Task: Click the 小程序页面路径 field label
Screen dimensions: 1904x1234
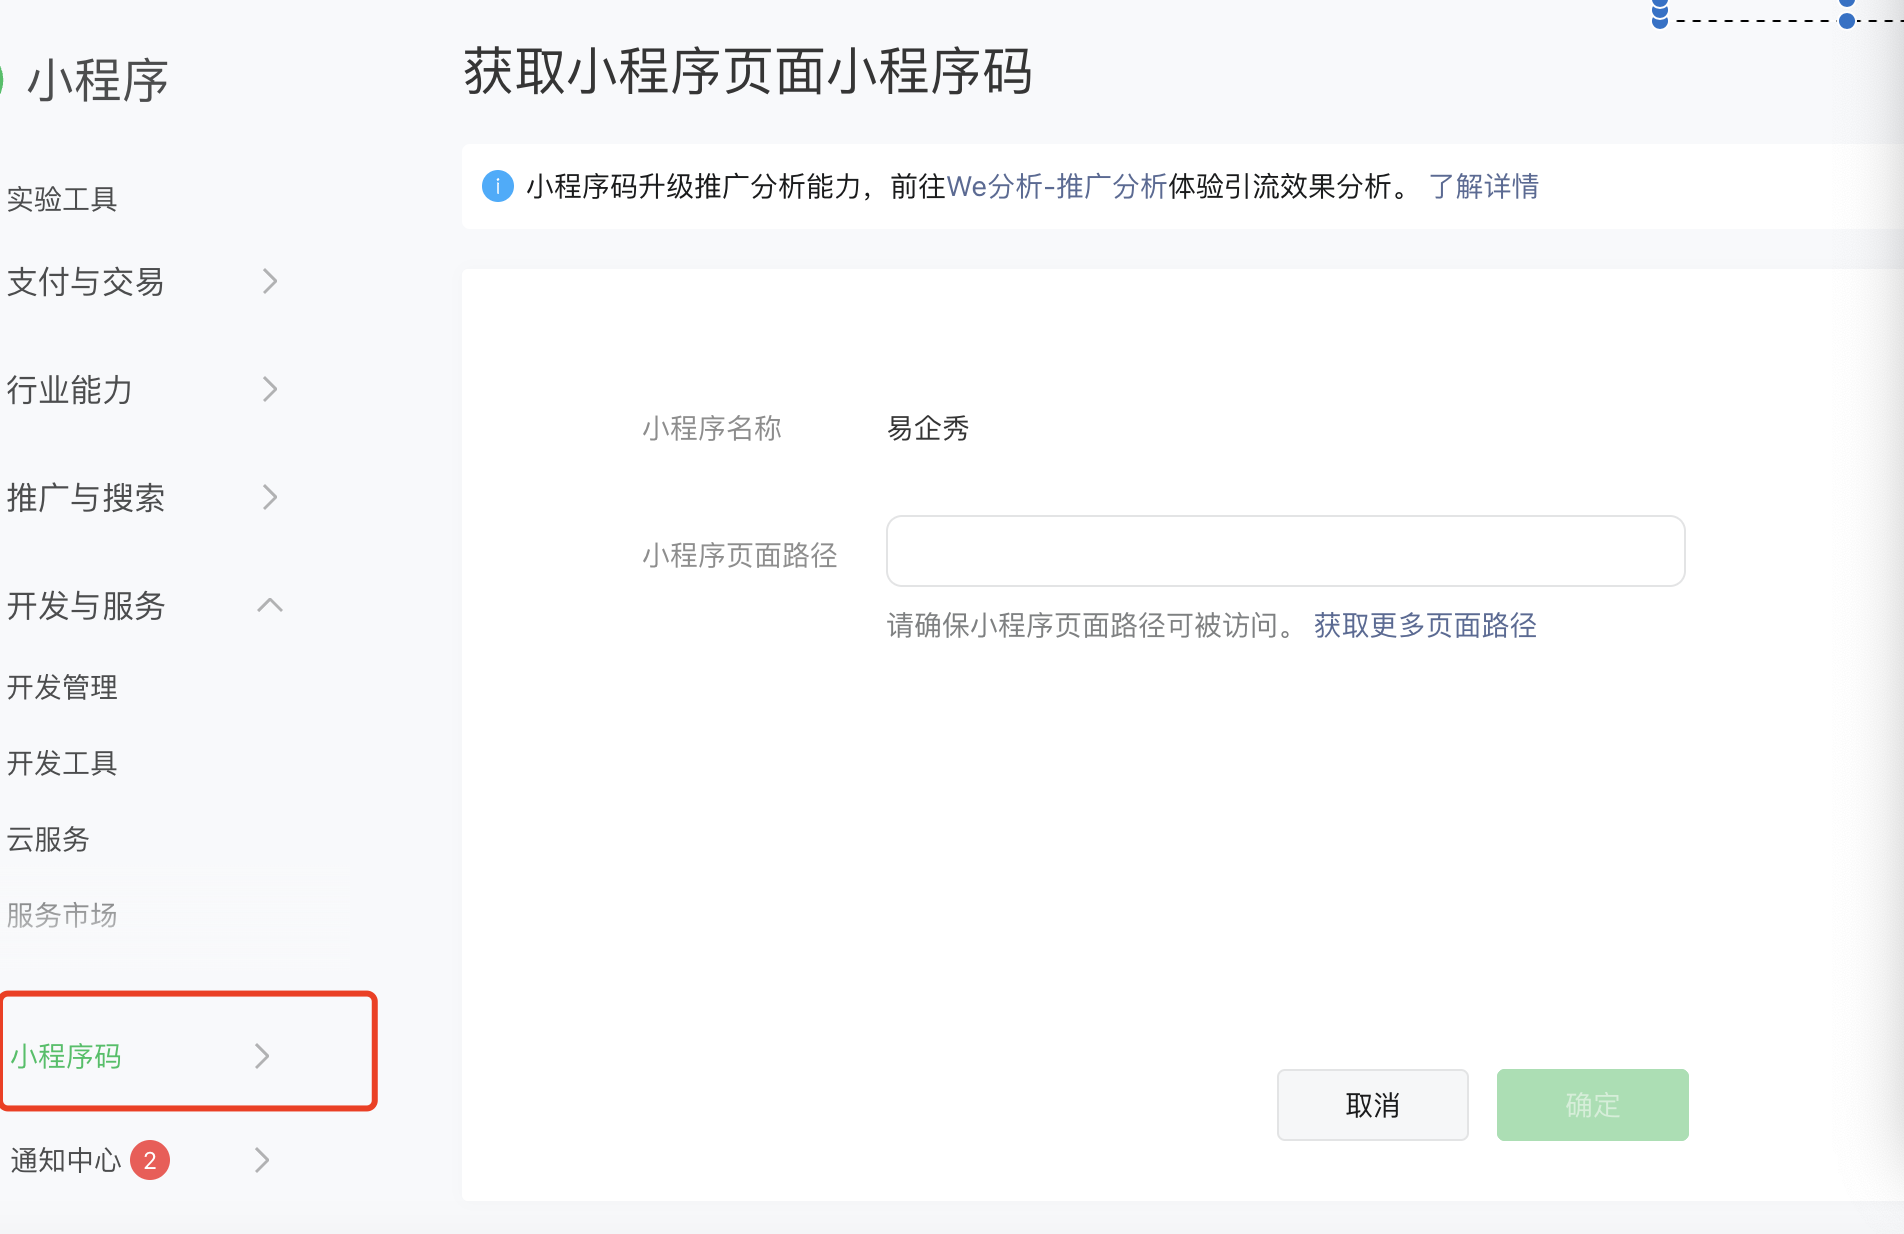Action: click(740, 555)
